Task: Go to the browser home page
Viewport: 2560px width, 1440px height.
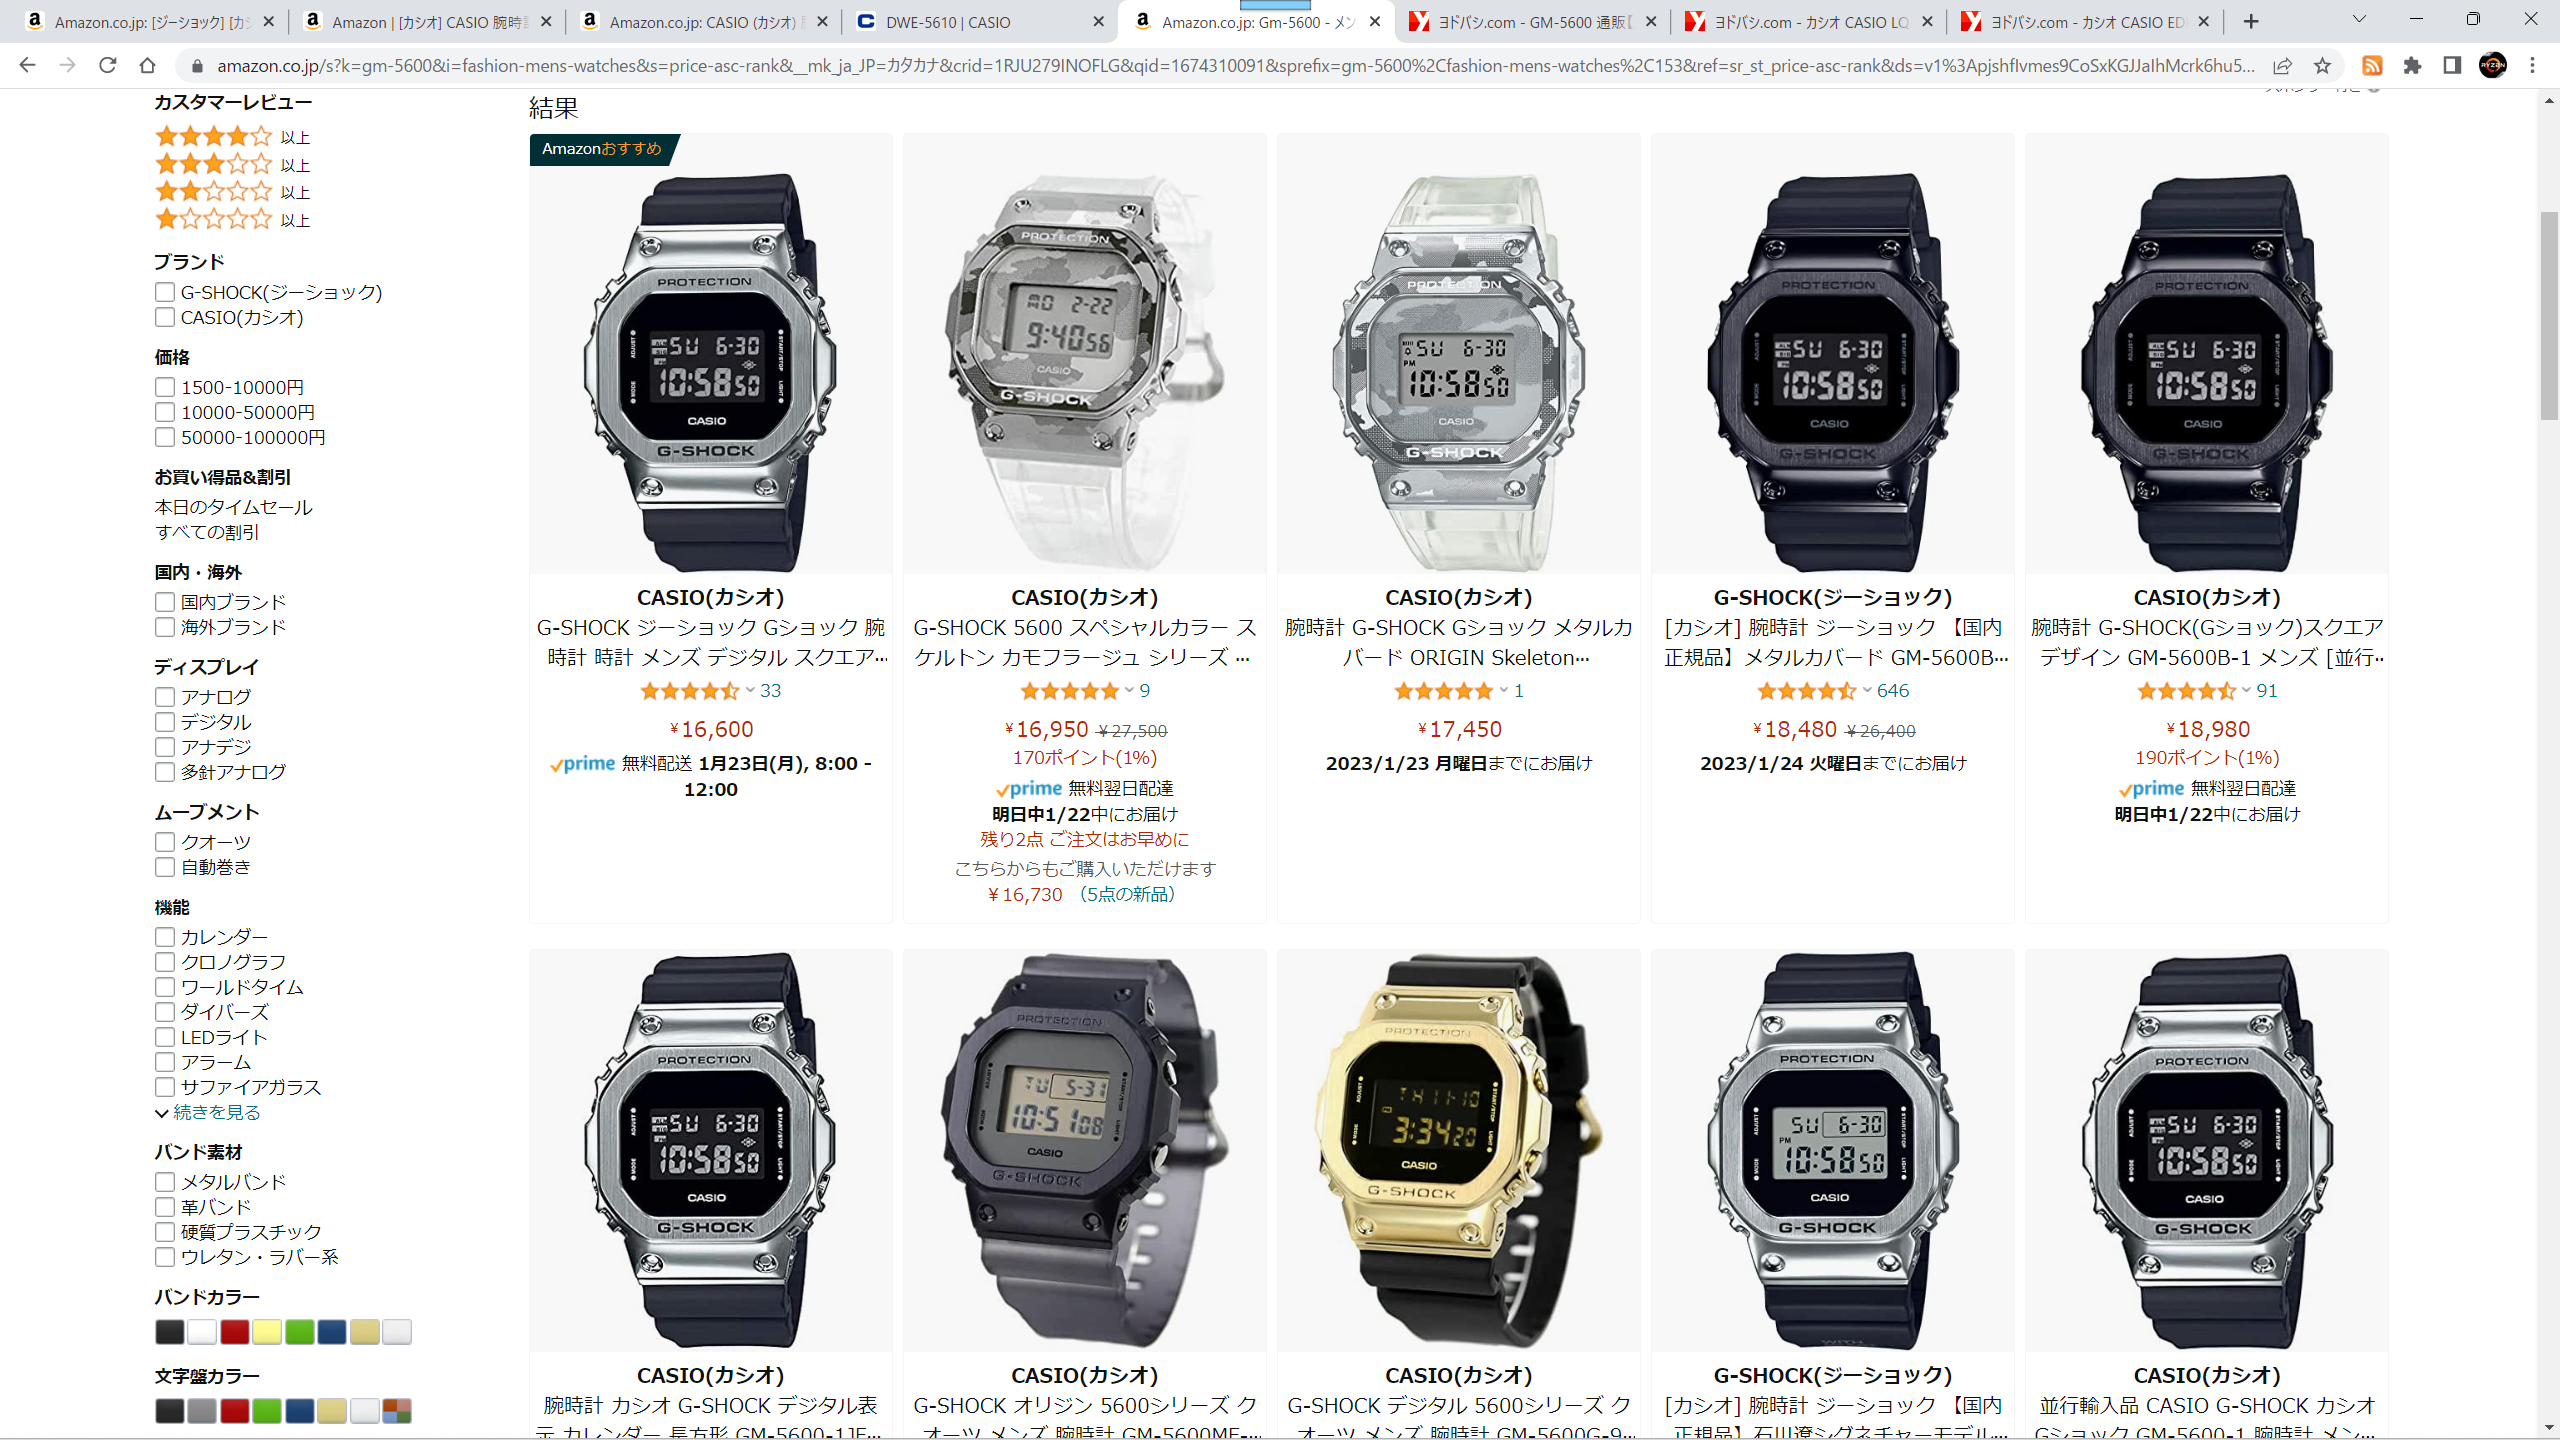Action: 147,65
